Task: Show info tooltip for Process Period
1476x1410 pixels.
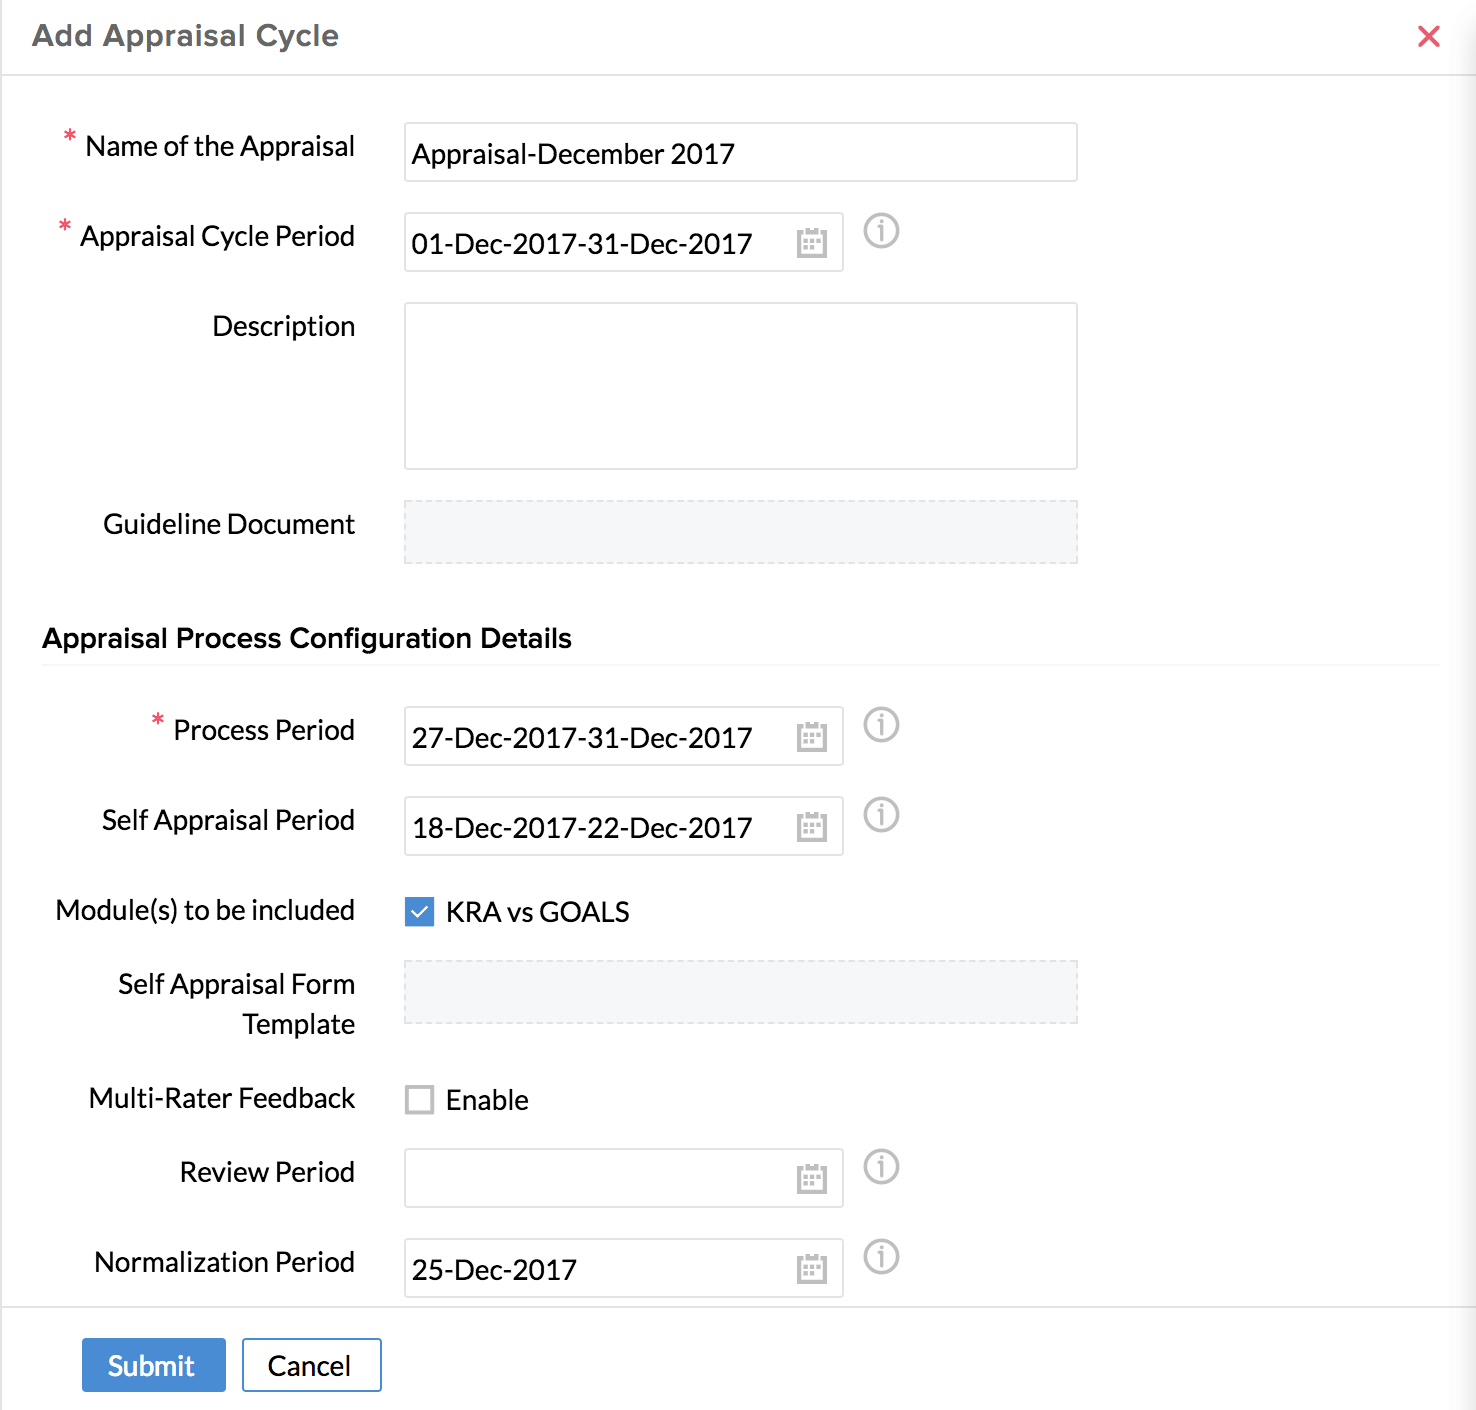Action: point(881,725)
